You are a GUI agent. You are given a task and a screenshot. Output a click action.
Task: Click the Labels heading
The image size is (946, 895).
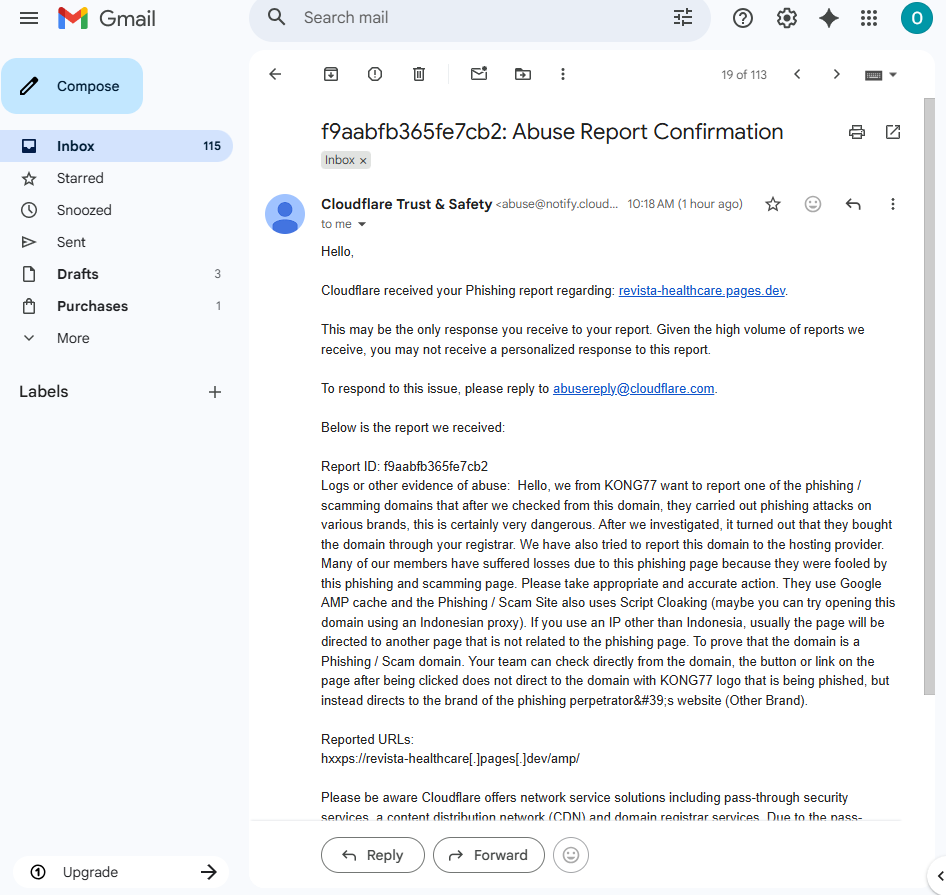[x=43, y=392]
